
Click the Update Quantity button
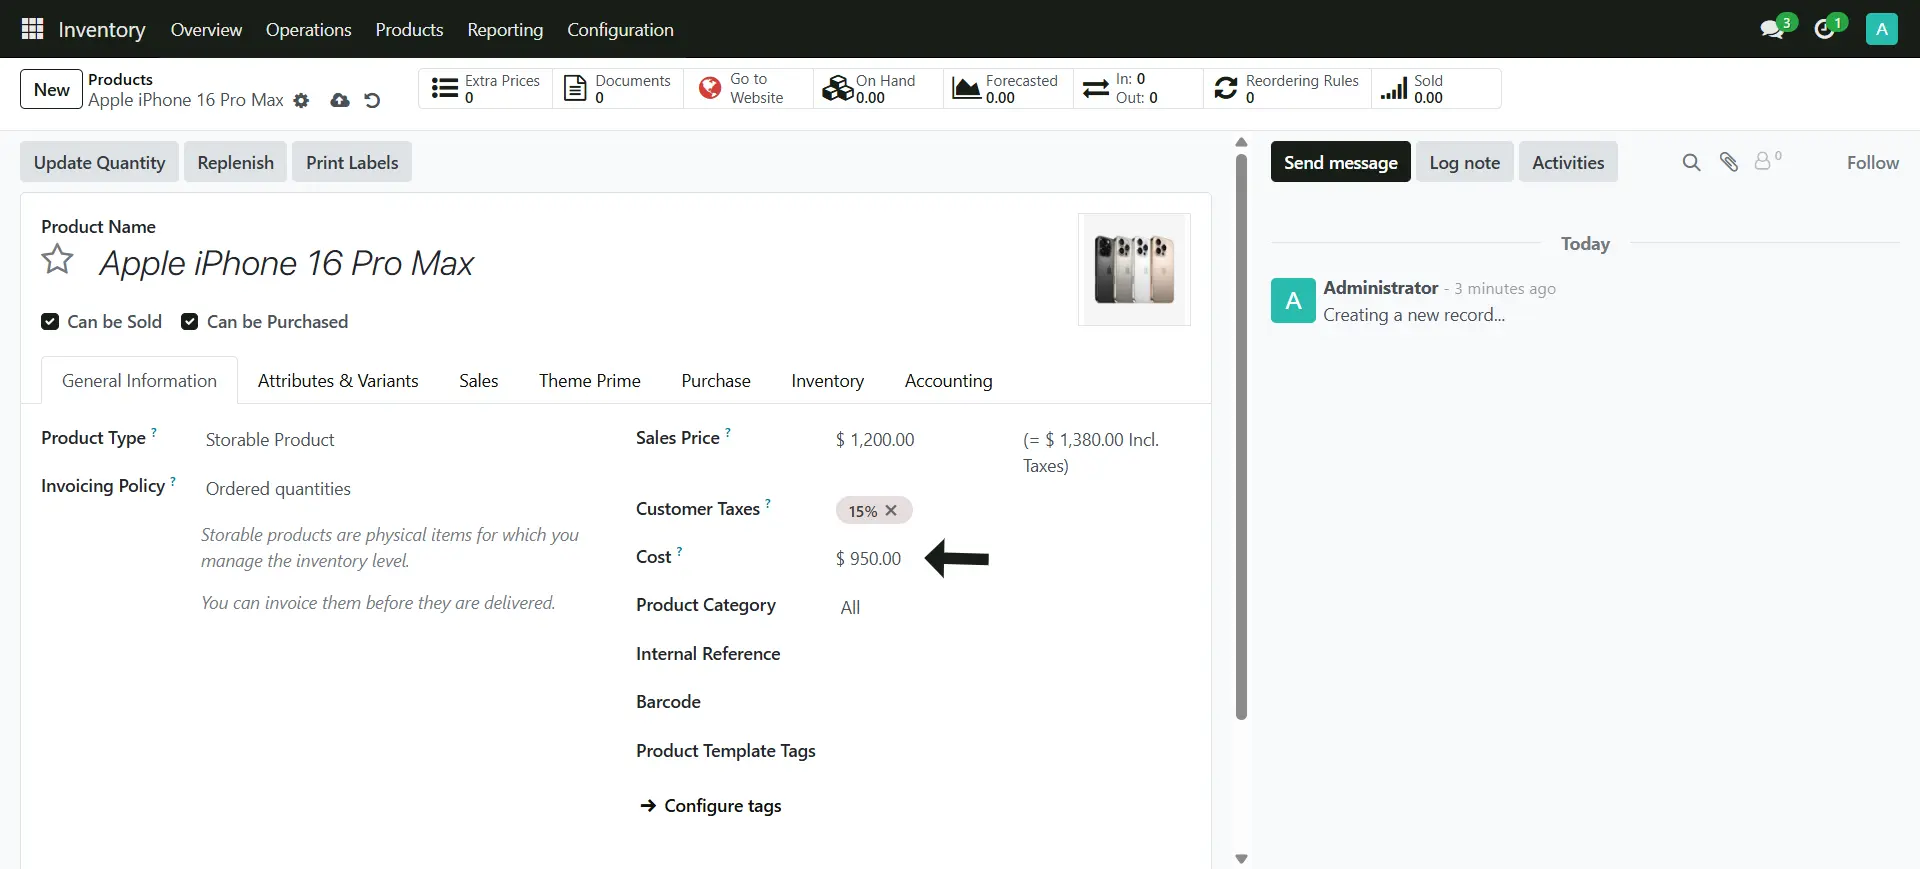click(x=99, y=163)
